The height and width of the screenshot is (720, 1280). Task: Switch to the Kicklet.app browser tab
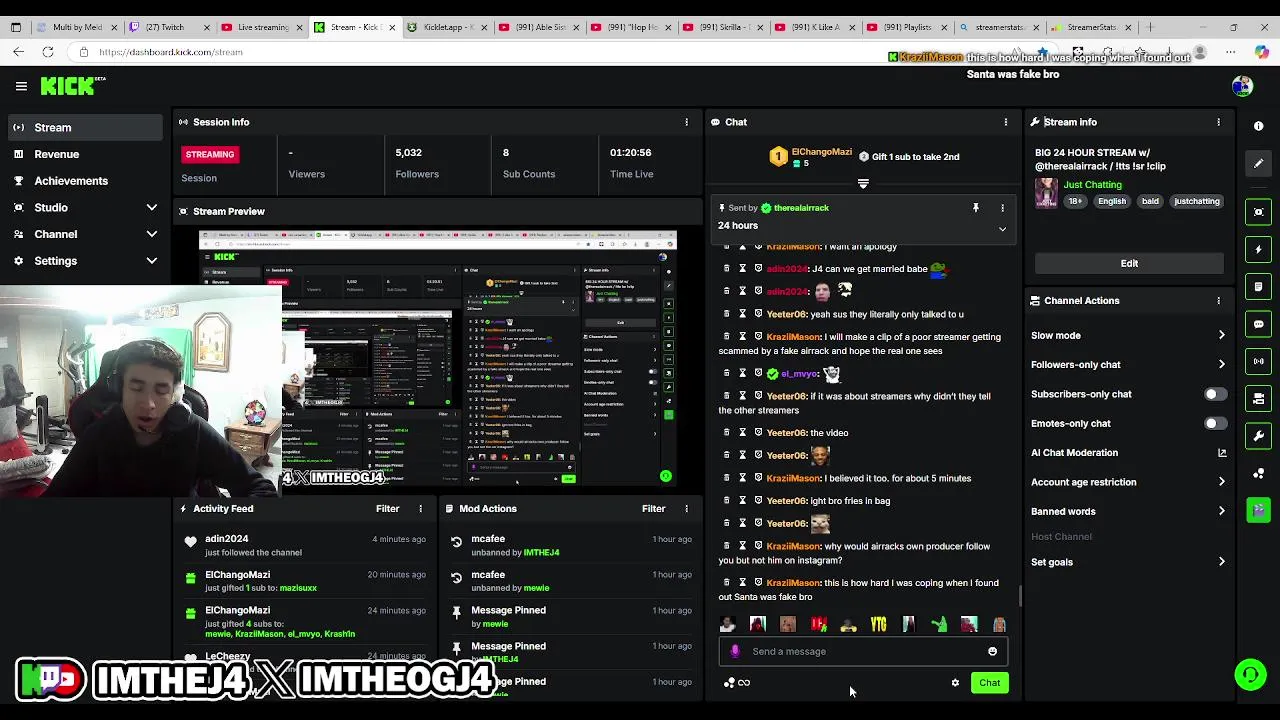pyautogui.click(x=446, y=27)
